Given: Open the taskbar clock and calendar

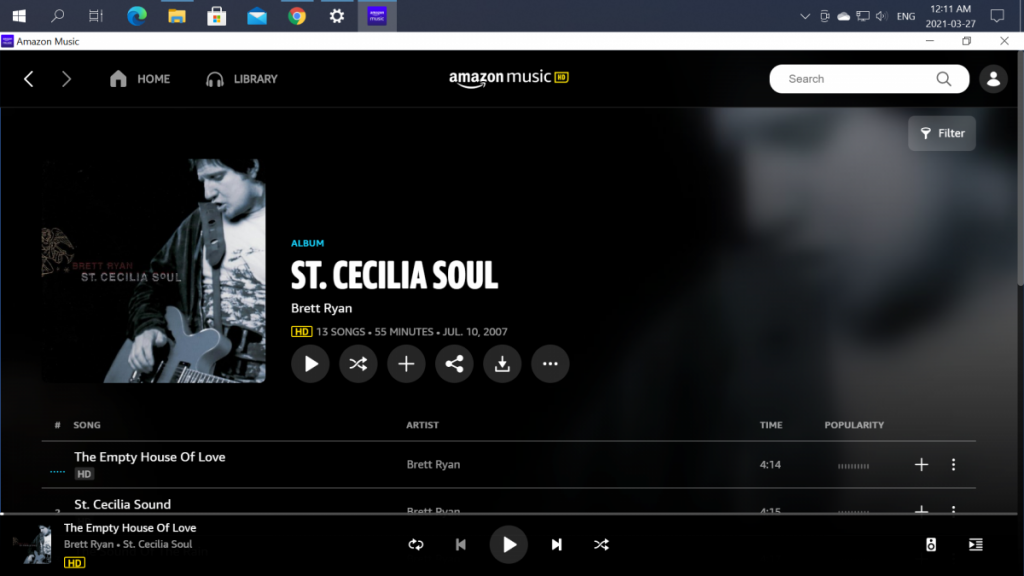Looking at the screenshot, I should click(951, 16).
